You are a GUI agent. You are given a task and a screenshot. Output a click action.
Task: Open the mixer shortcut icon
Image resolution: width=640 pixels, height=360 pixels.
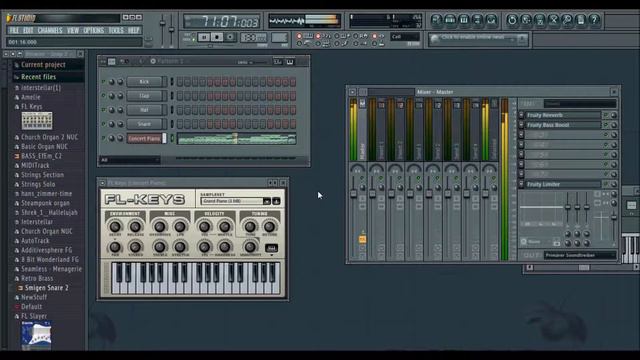coord(491,20)
